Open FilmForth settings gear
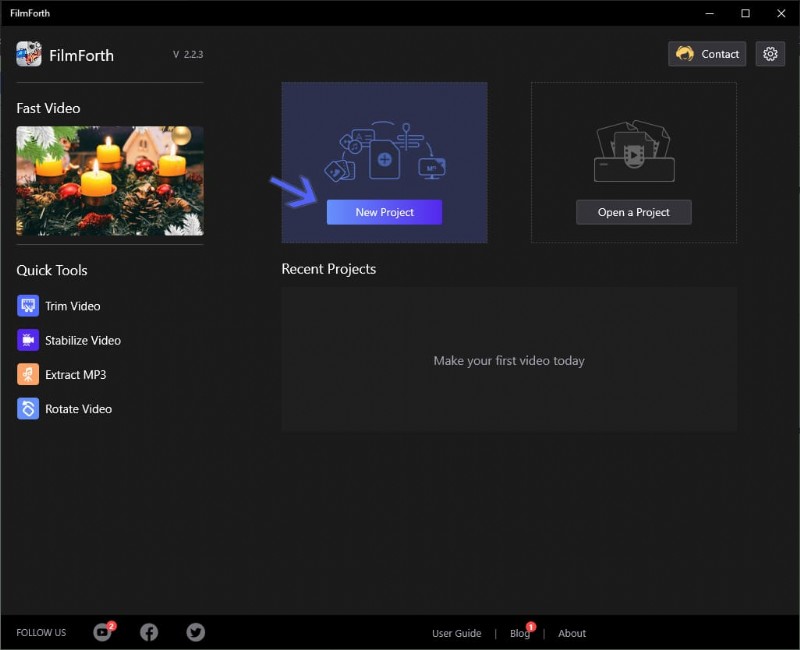 pyautogui.click(x=770, y=54)
